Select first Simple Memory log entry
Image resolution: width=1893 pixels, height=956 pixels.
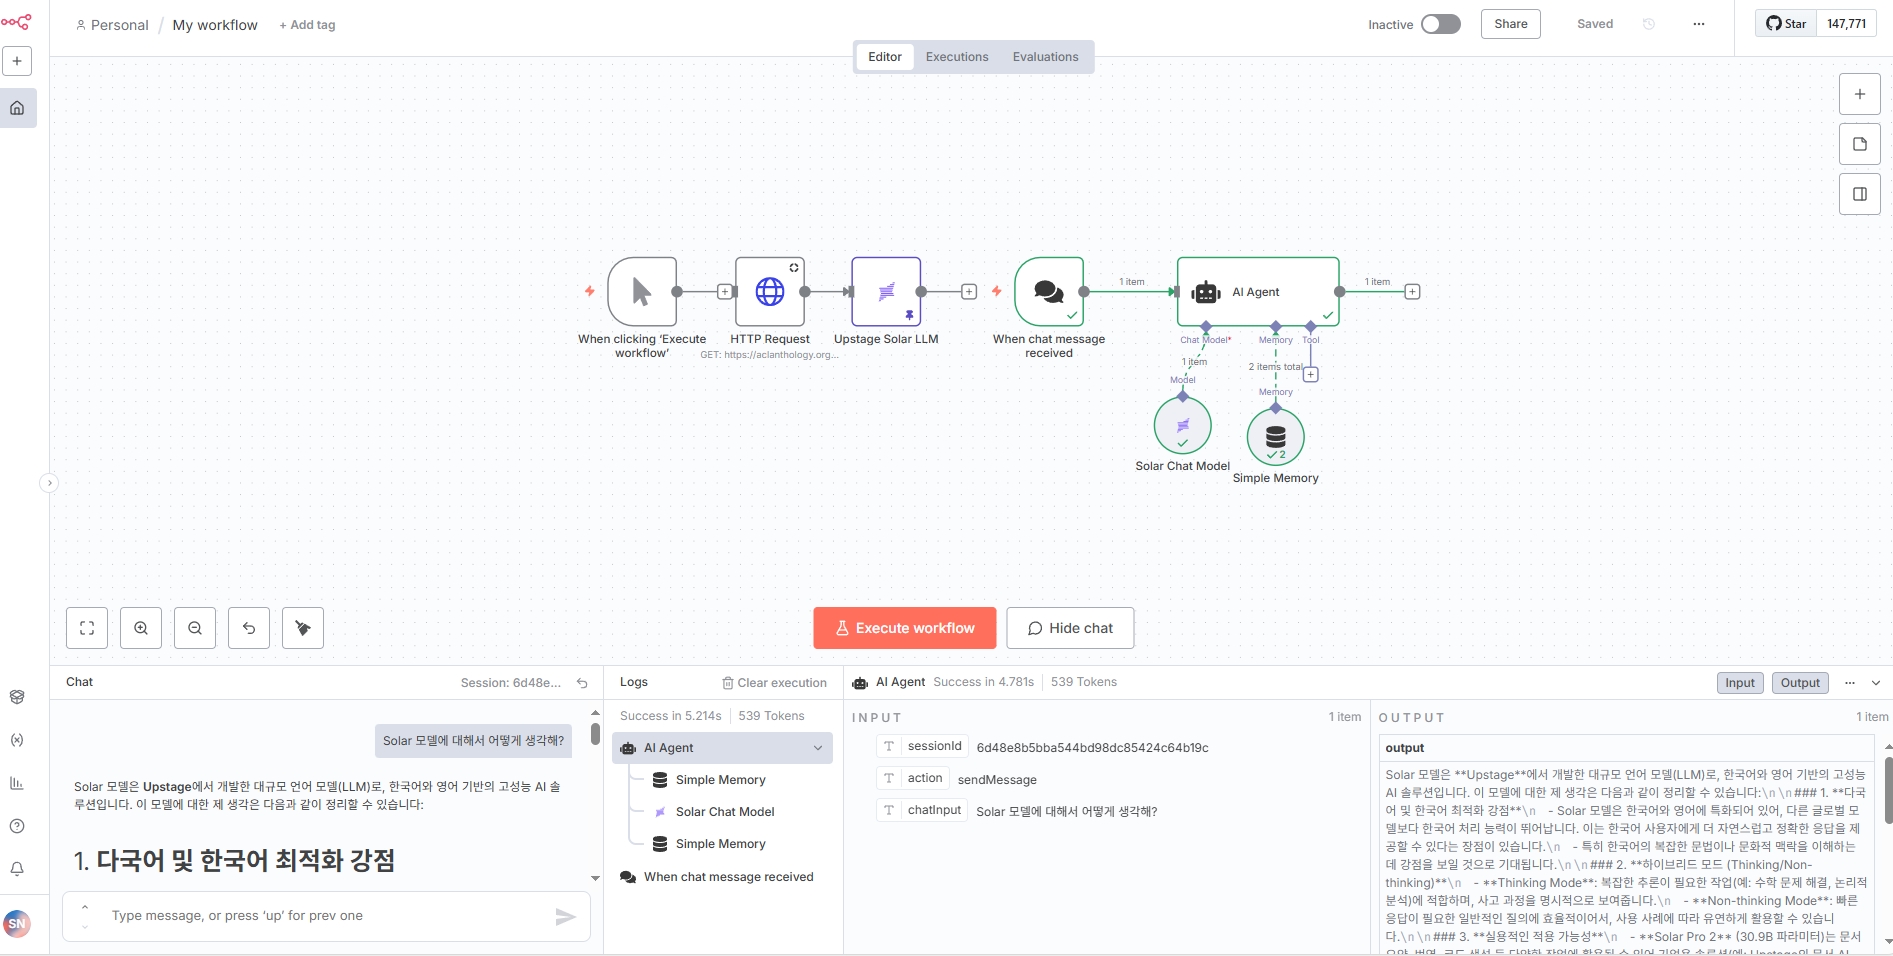721,780
